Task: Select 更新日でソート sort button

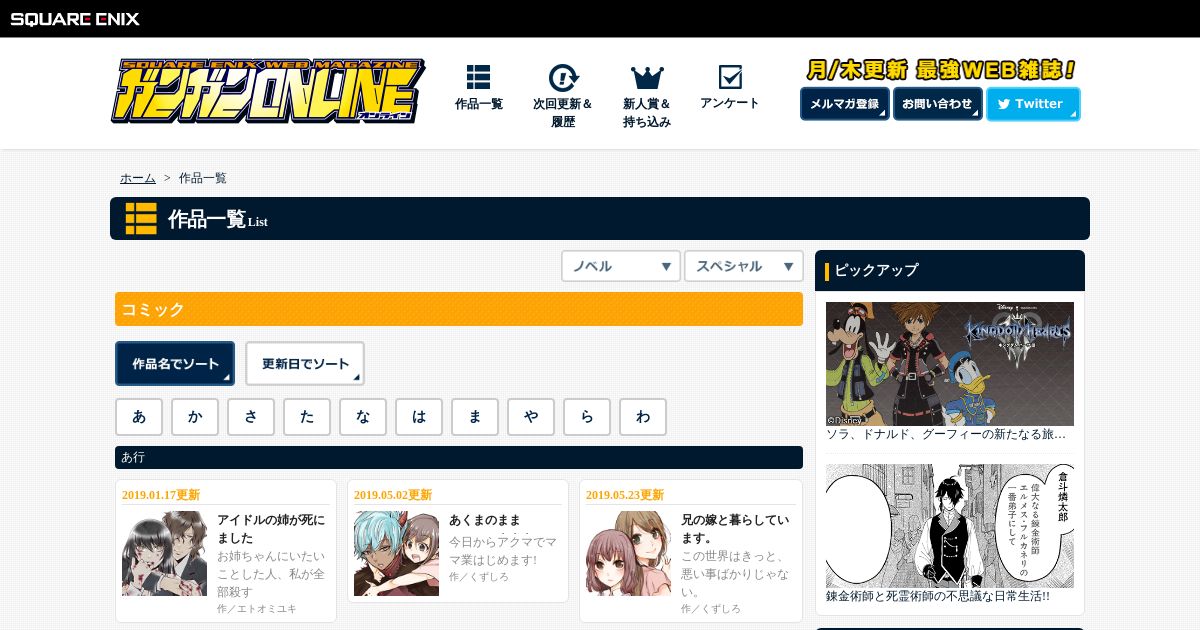Action: tap(305, 364)
